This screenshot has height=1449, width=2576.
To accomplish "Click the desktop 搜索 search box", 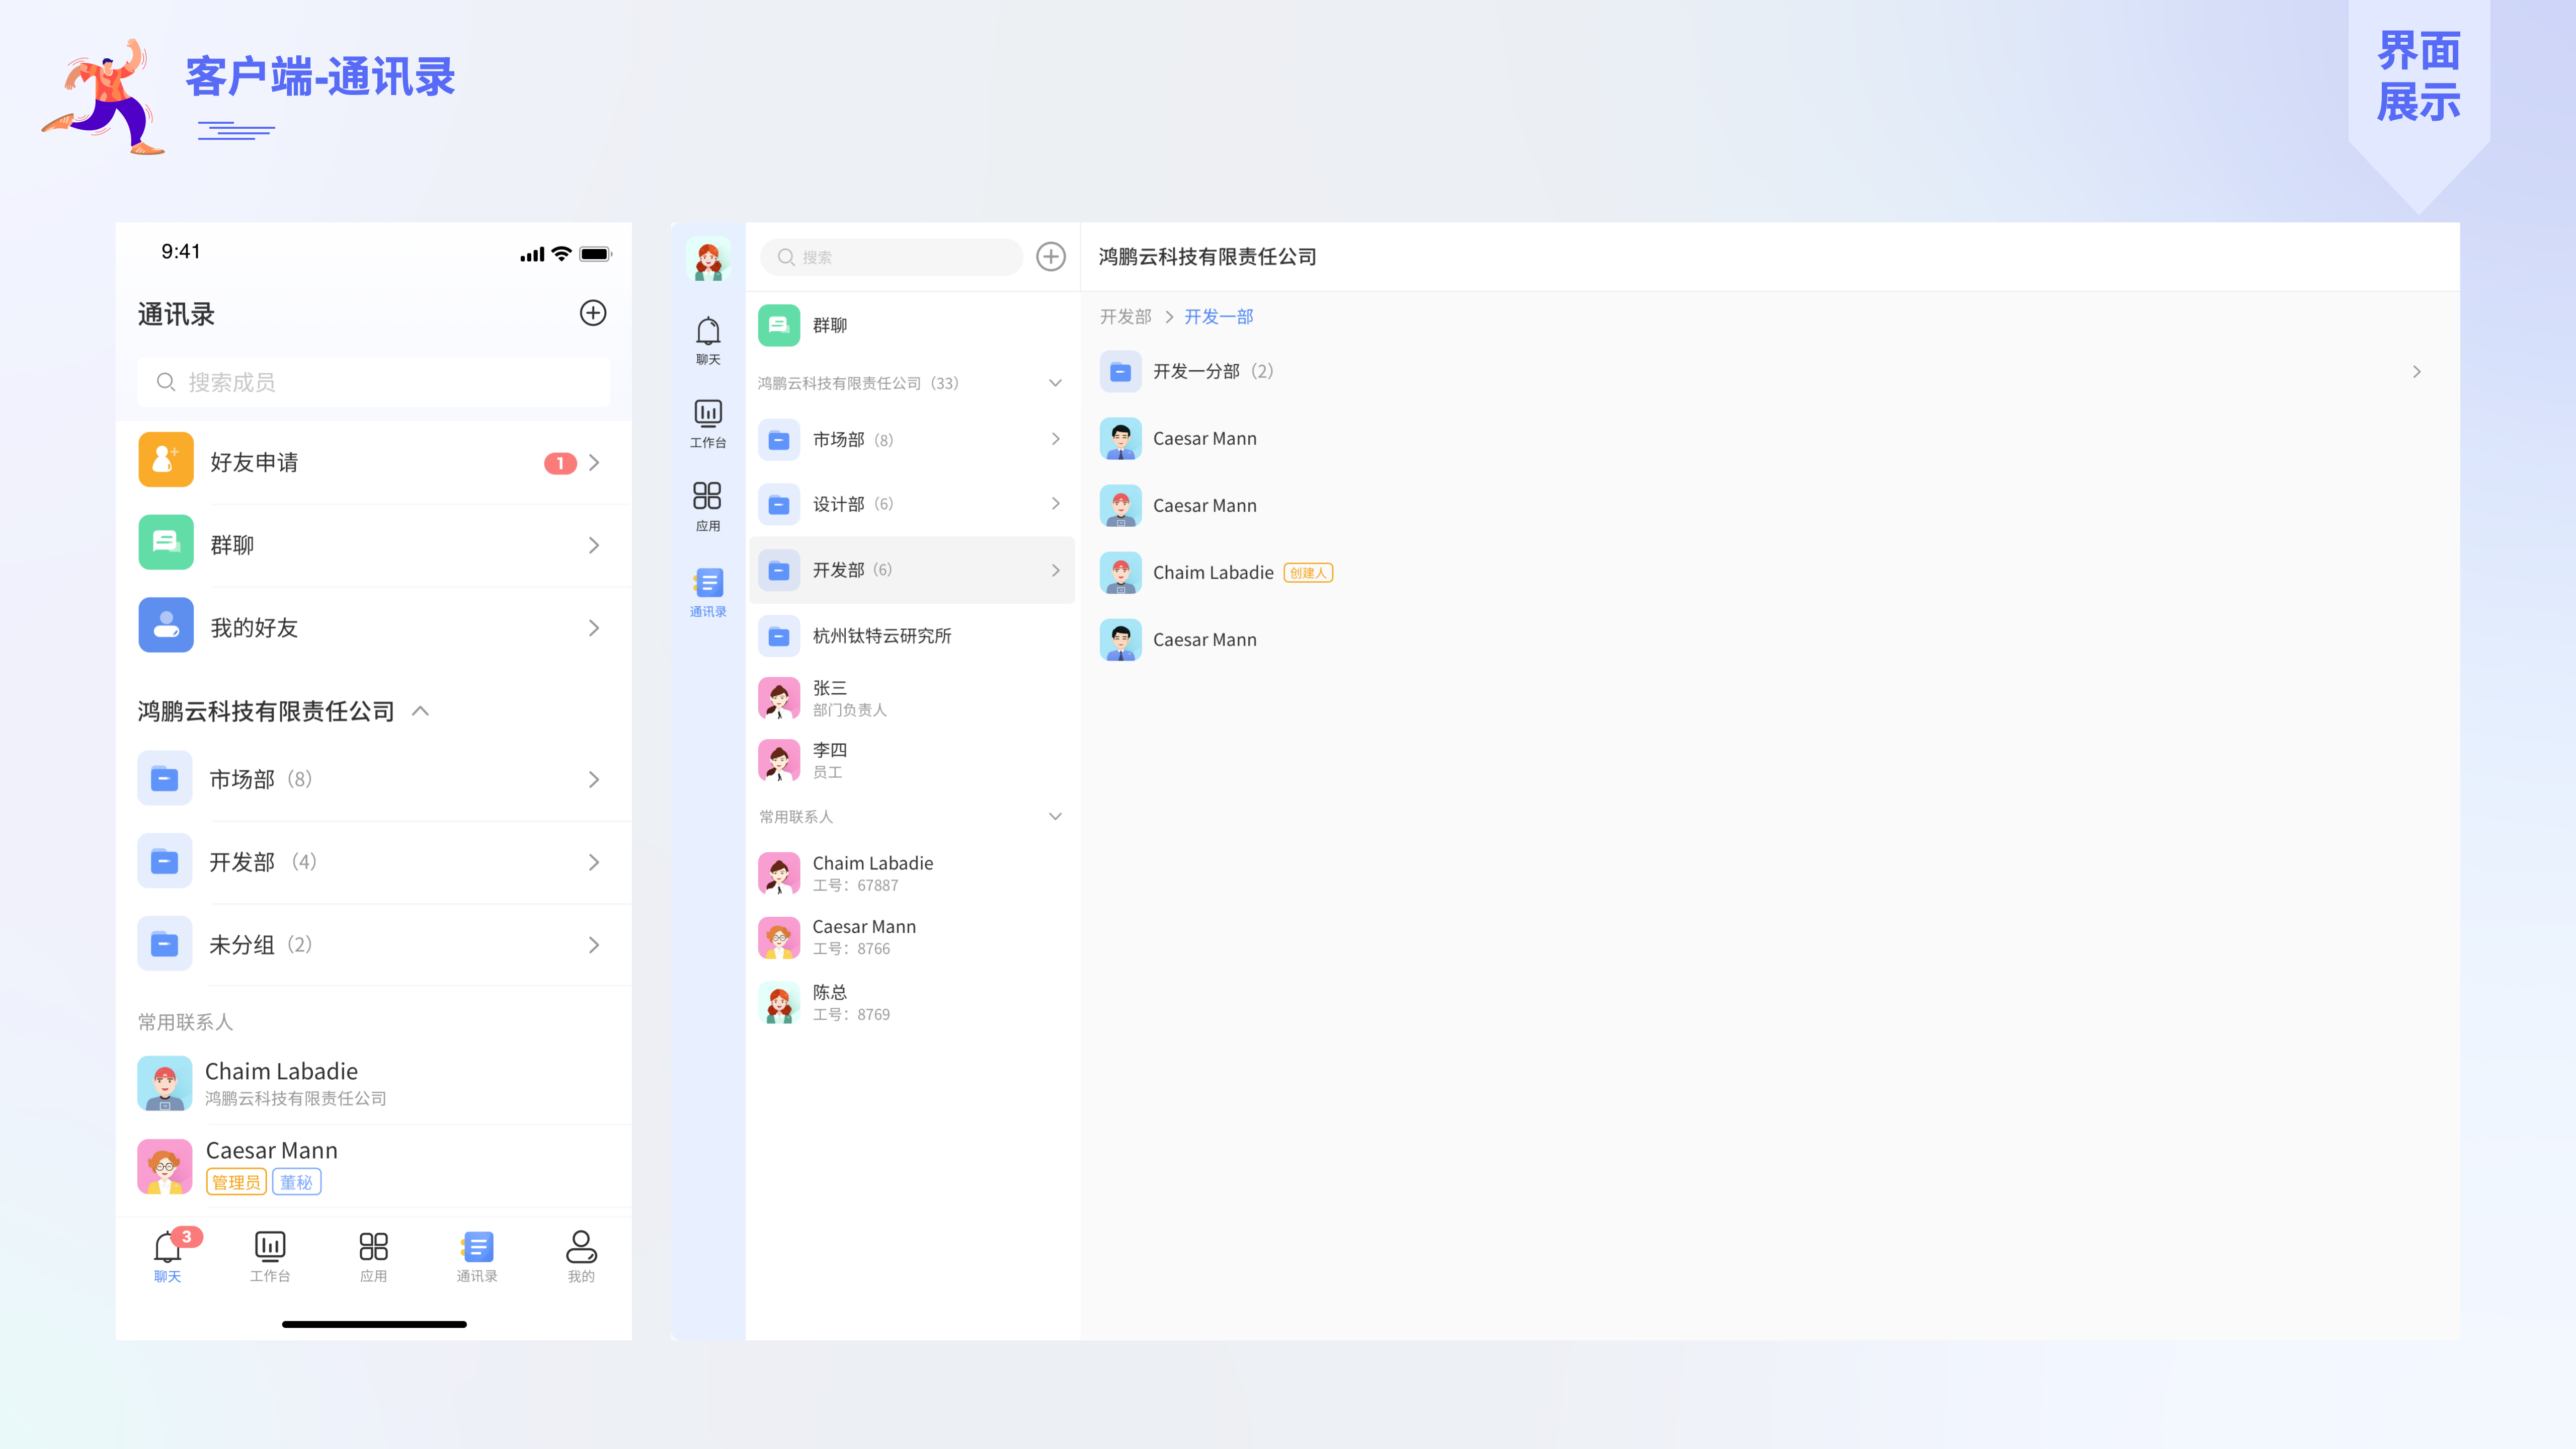I will 891,257.
